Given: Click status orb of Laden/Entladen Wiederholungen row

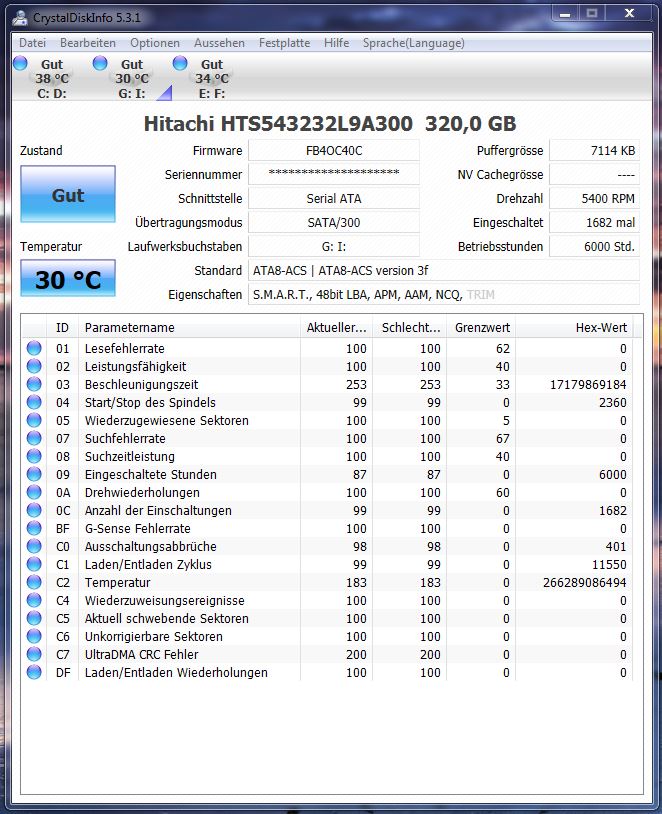Looking at the screenshot, I should 34,672.
